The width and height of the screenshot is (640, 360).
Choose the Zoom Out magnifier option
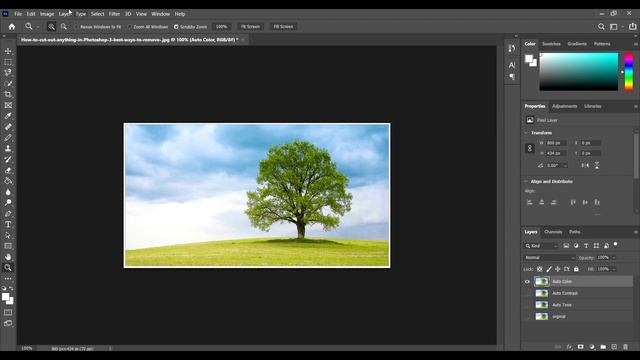(64, 27)
